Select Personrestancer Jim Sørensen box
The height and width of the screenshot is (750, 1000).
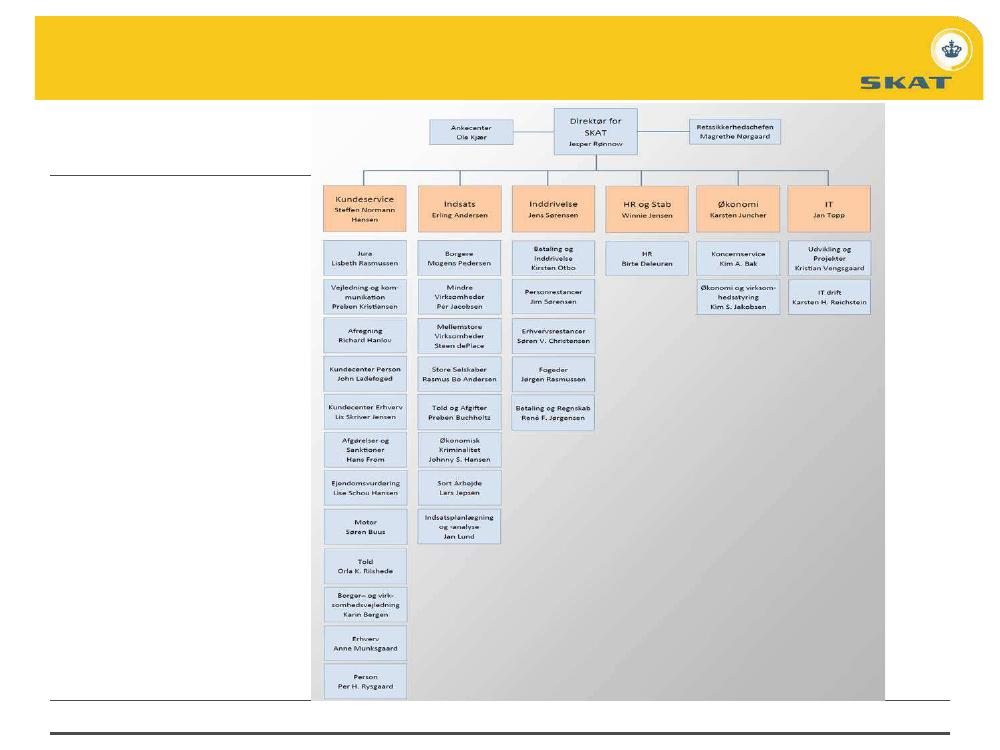pyautogui.click(x=554, y=297)
